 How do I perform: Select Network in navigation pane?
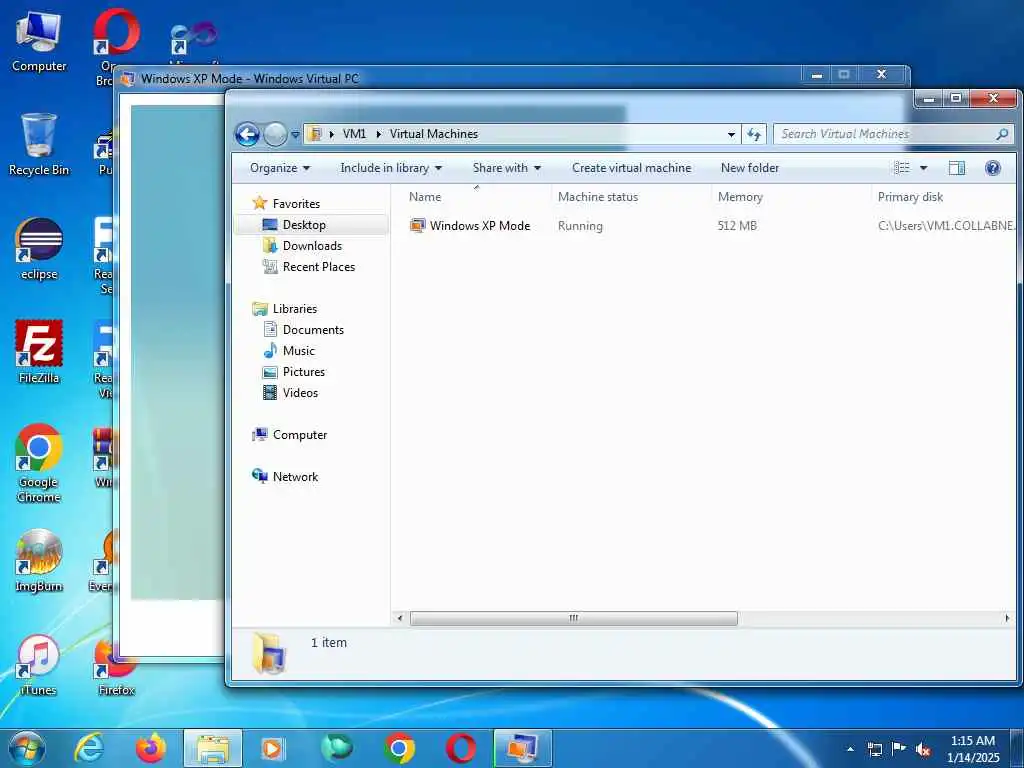(295, 477)
